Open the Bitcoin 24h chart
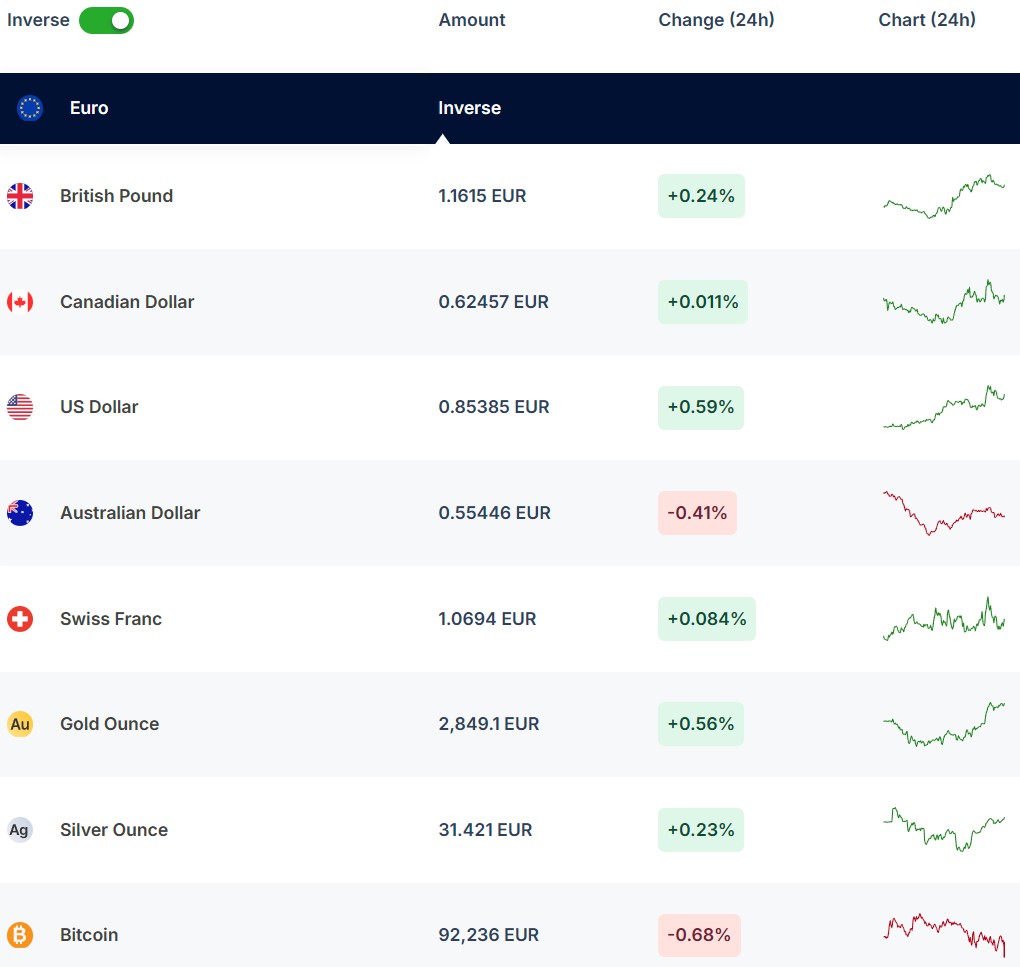1020x967 pixels. coord(944,934)
